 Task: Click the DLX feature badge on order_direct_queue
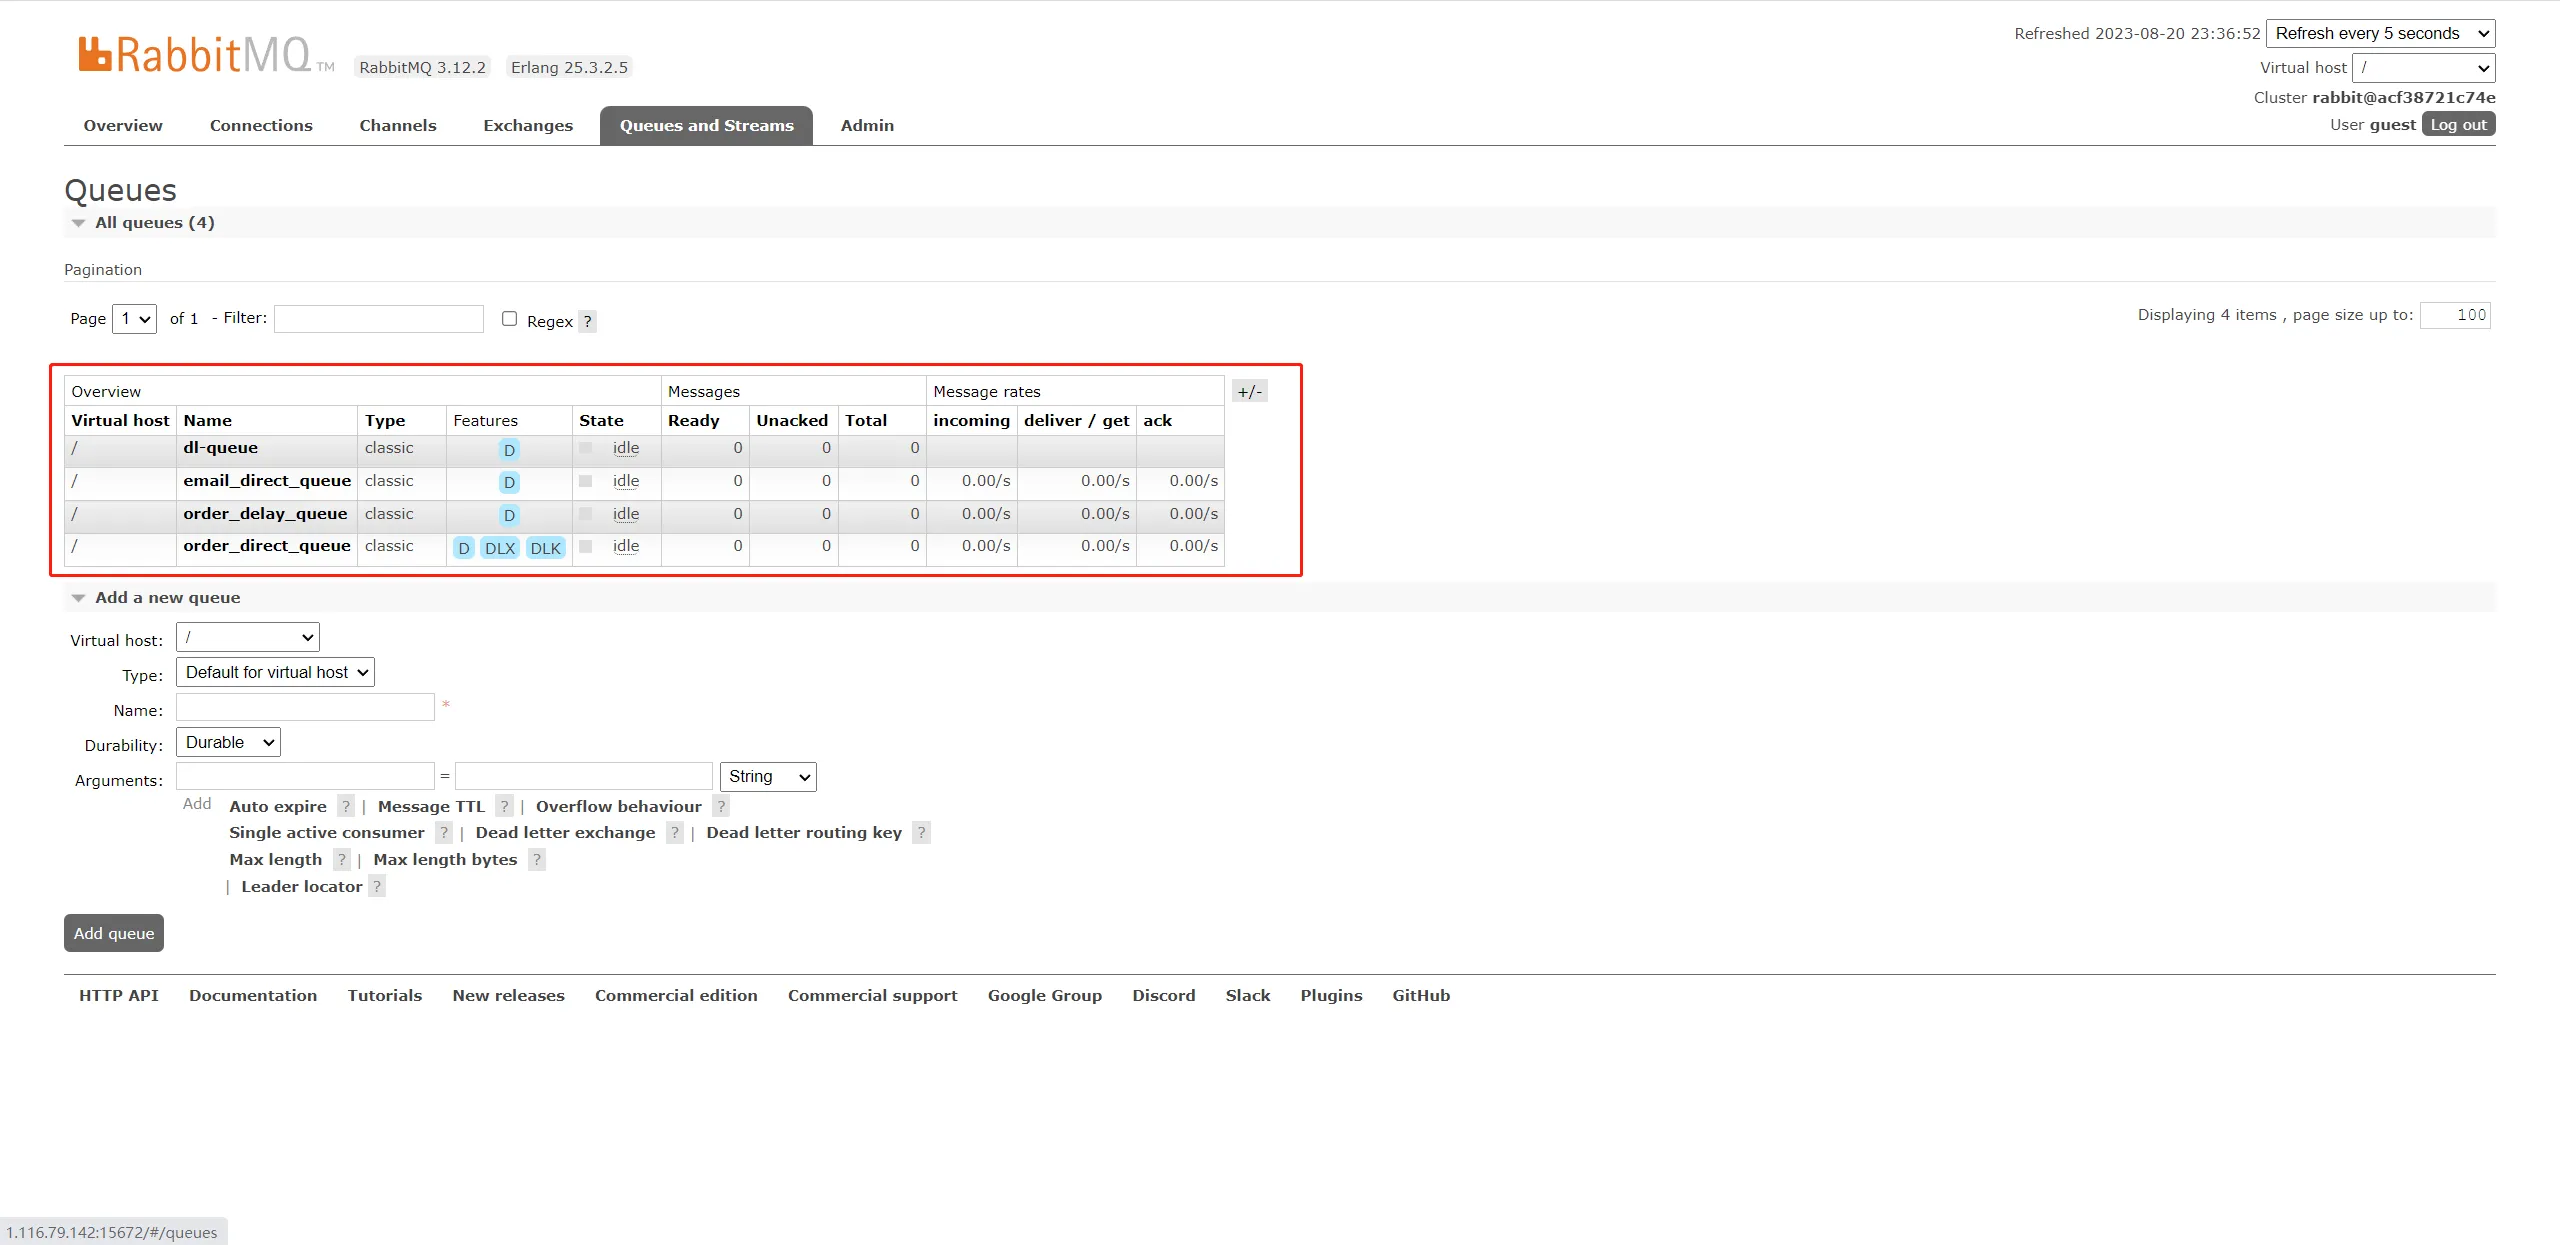tap(499, 548)
